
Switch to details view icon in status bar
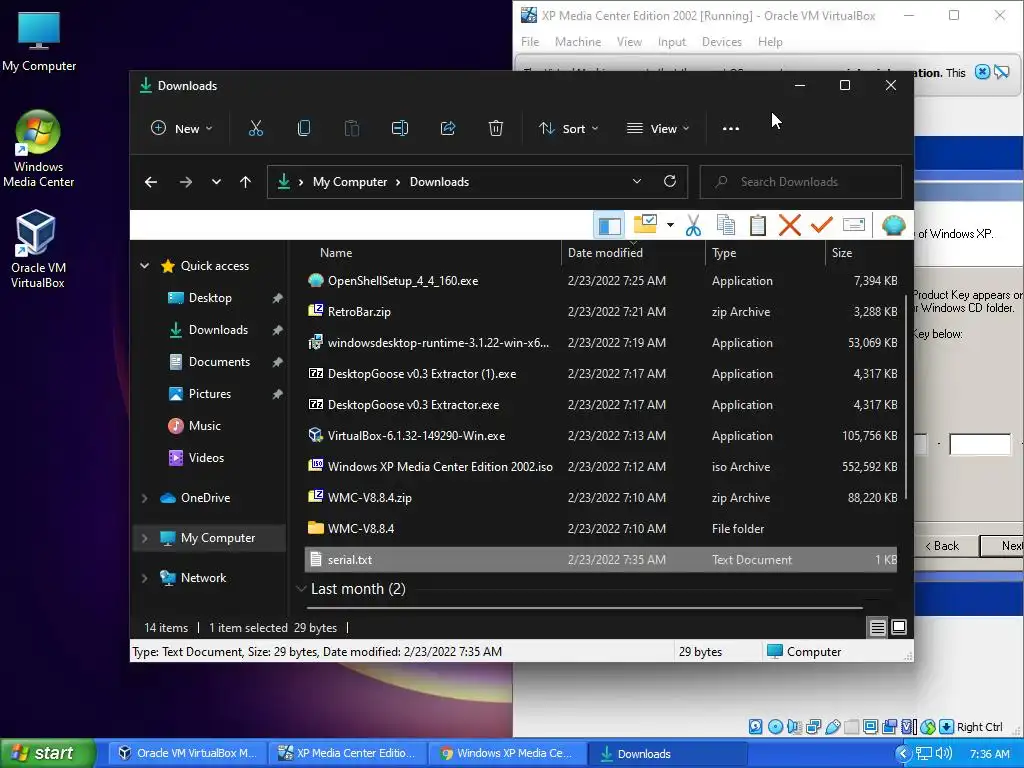pos(877,628)
